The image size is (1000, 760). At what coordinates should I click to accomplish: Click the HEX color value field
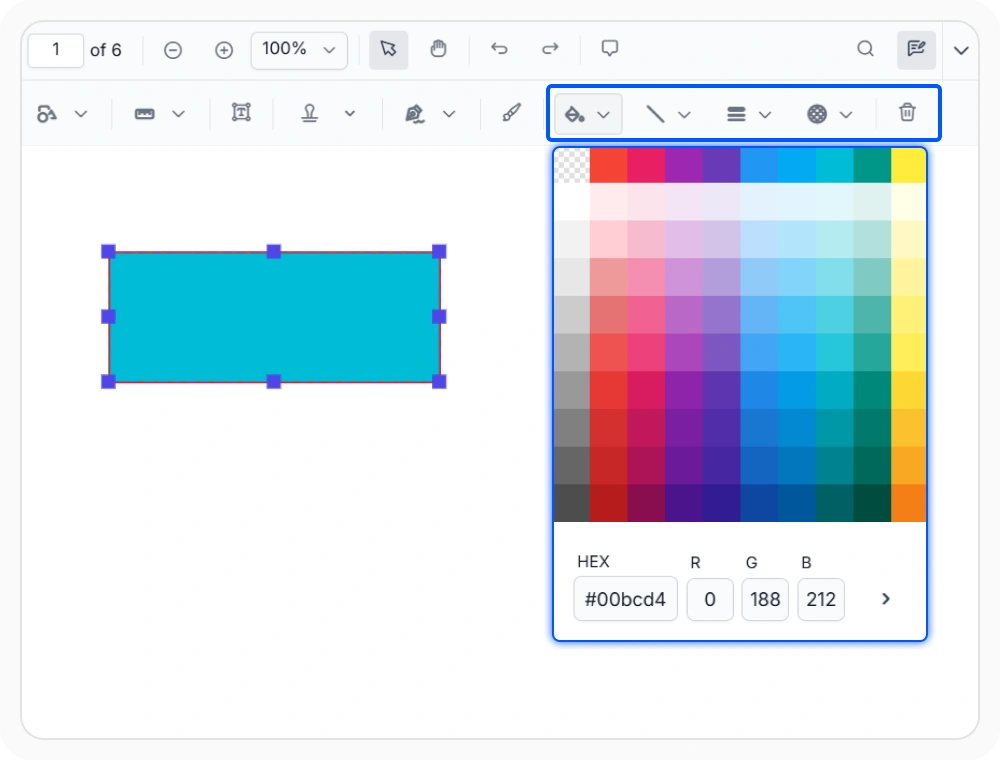click(625, 599)
